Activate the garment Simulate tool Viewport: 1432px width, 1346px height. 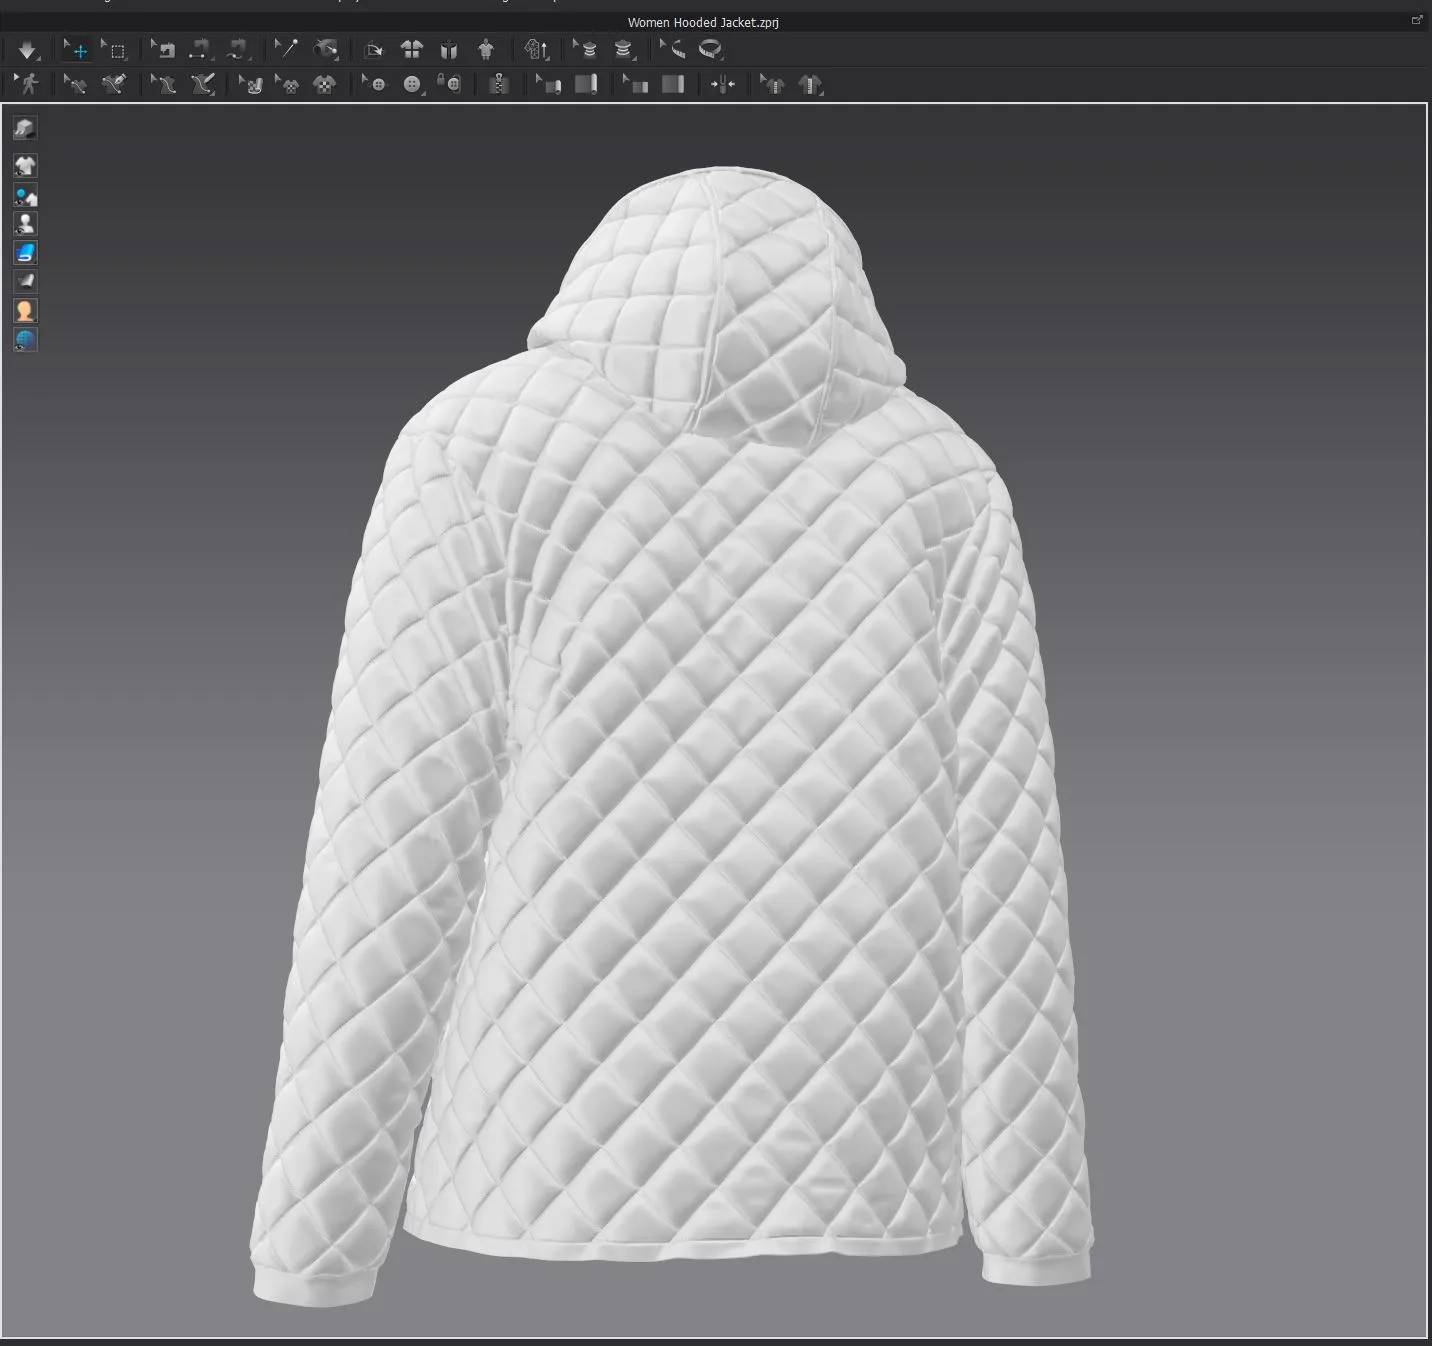pyautogui.click(x=27, y=49)
